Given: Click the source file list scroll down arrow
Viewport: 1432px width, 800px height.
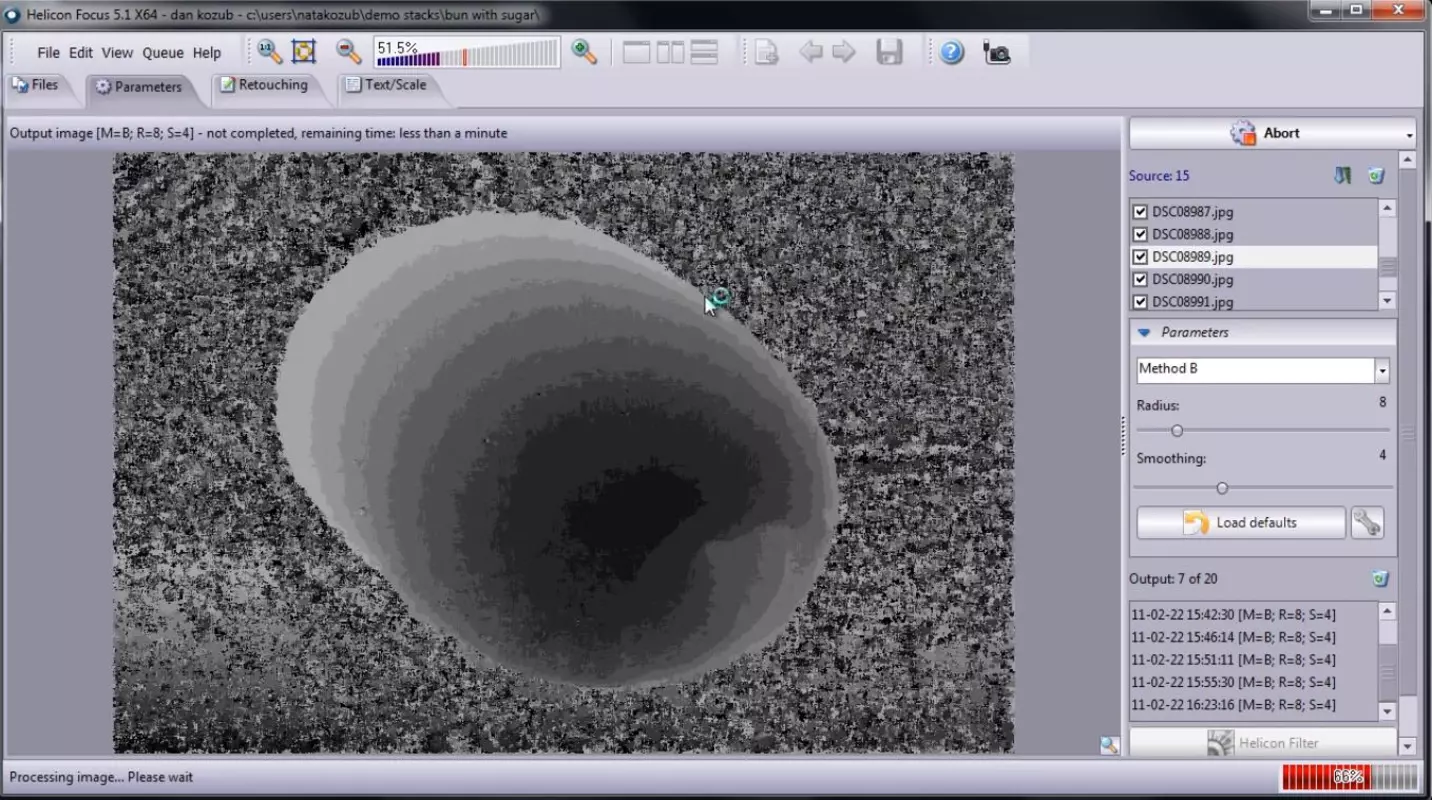Looking at the screenshot, I should point(1387,301).
